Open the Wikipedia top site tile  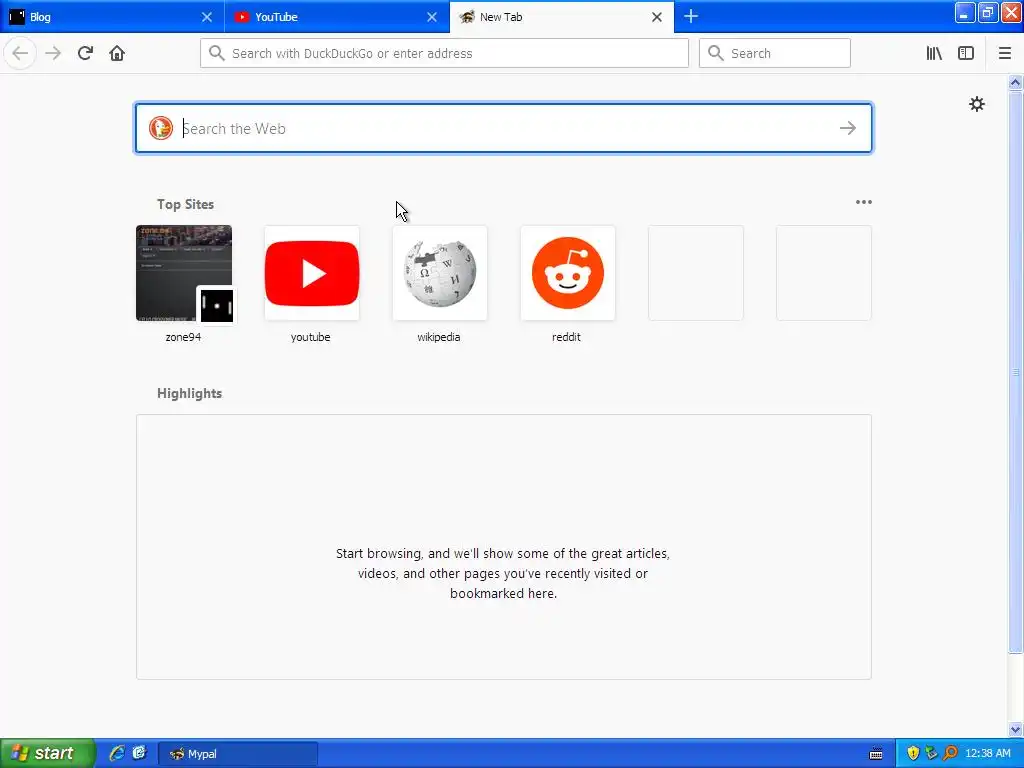tap(440, 273)
